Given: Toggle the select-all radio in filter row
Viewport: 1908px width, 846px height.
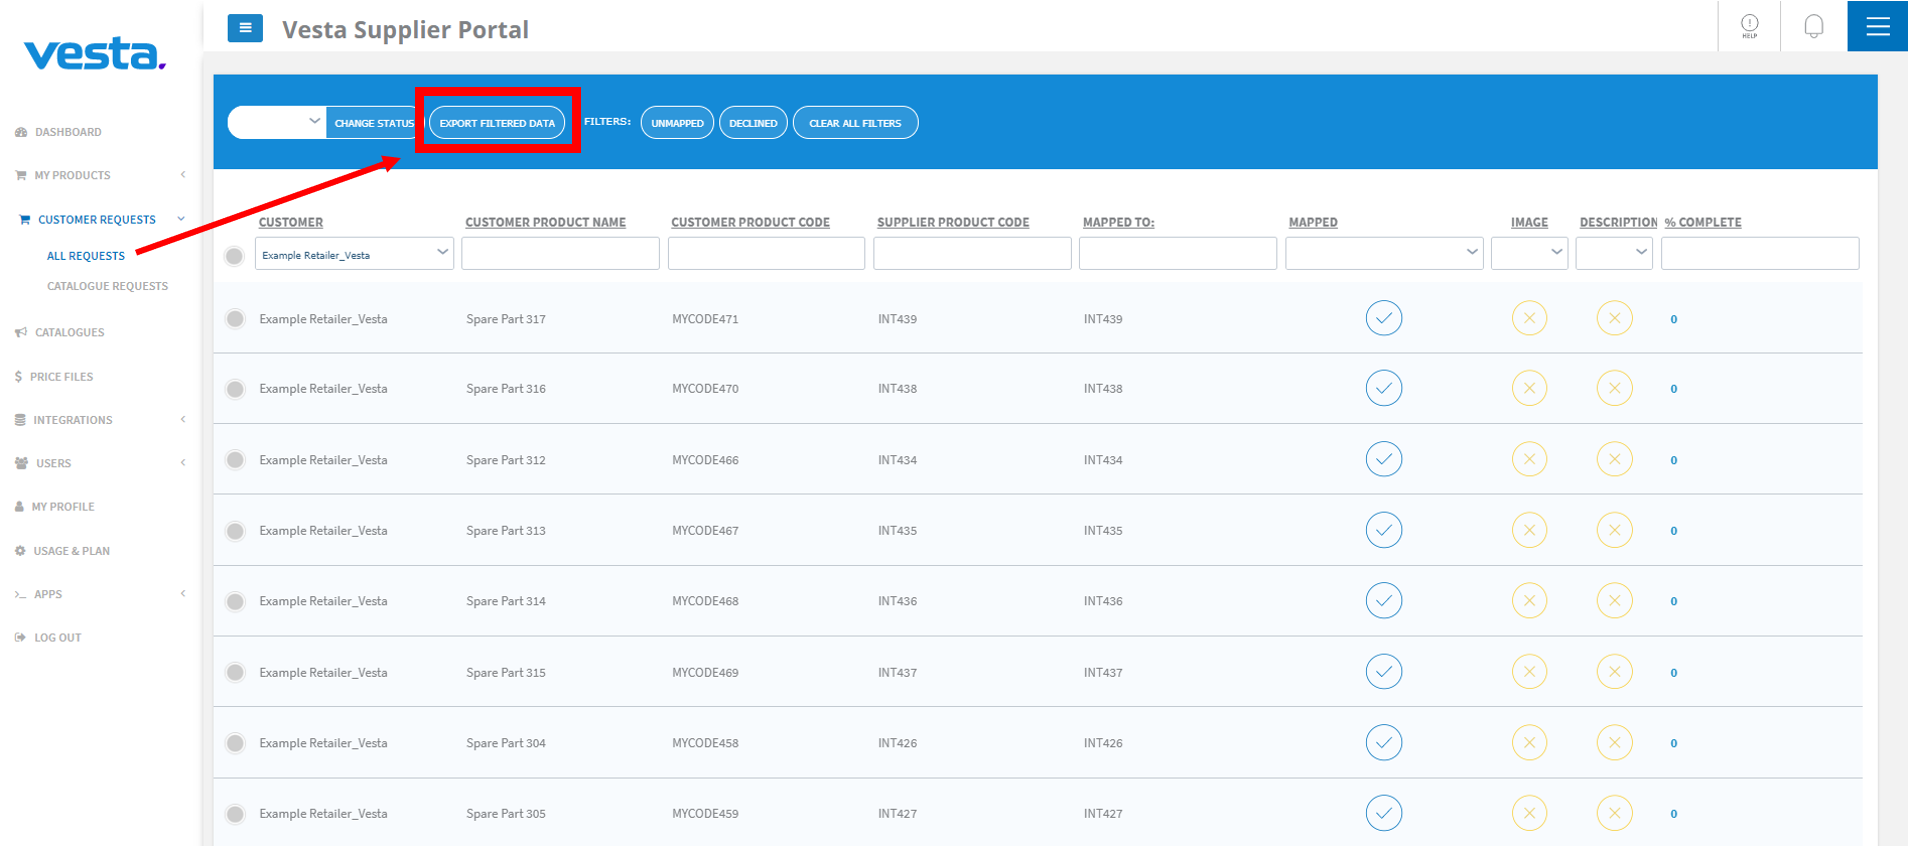Looking at the screenshot, I should click(x=234, y=256).
